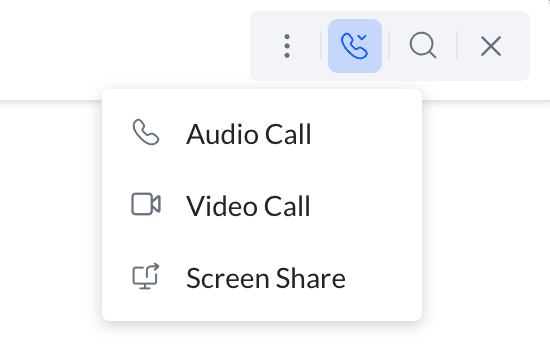Click the kebab menu in header toolbar

tap(287, 46)
